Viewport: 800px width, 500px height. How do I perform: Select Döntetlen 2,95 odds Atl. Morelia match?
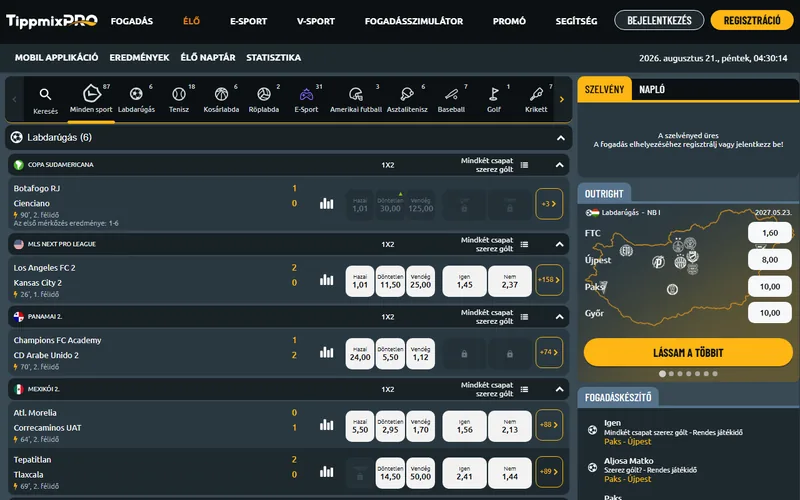point(390,426)
